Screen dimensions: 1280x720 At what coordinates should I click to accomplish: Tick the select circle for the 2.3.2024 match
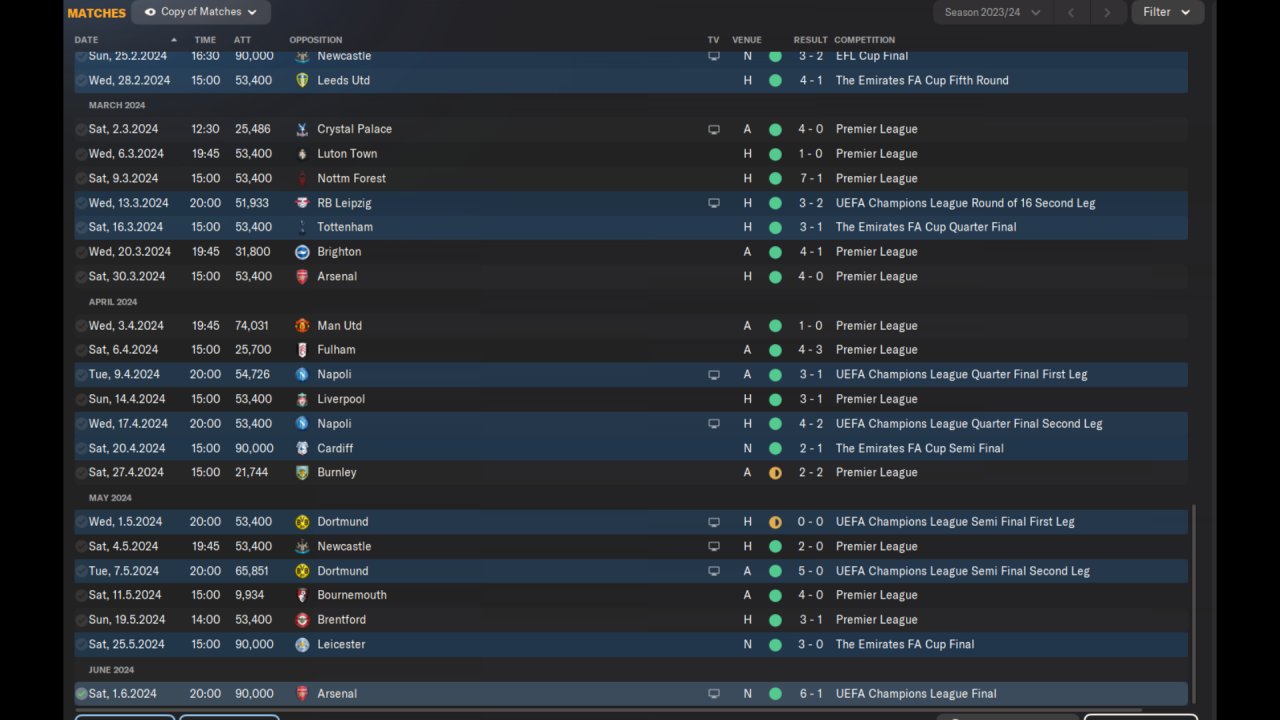pyautogui.click(x=81, y=129)
